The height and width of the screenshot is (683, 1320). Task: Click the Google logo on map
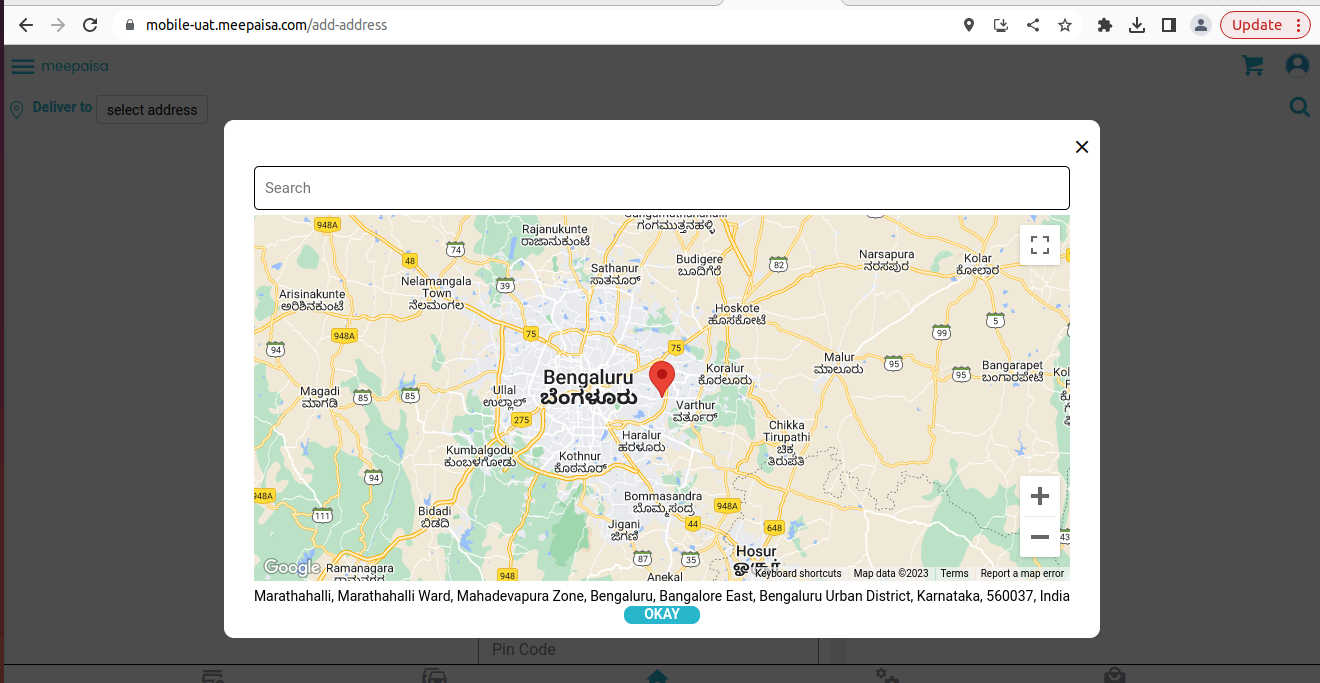[x=291, y=568]
